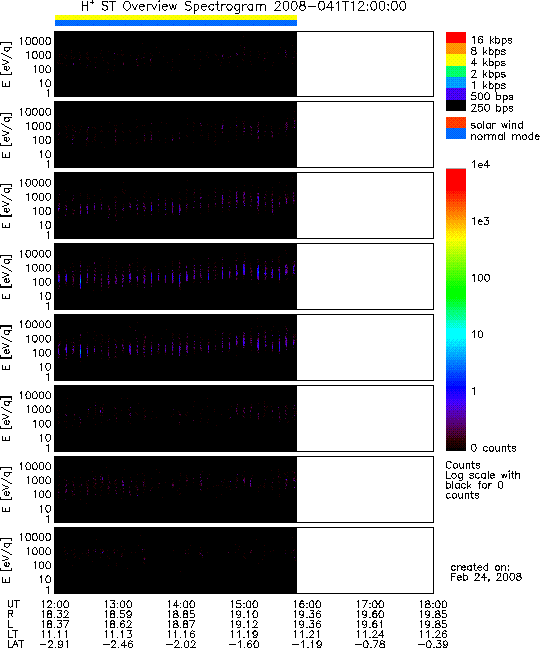Click the 16:00 UT axis label

(307, 605)
